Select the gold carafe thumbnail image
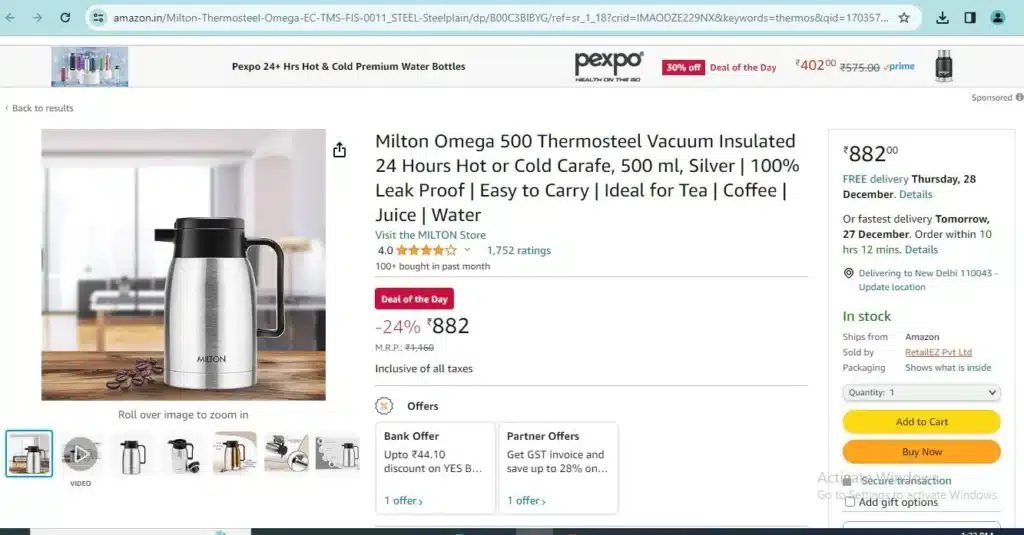Image resolution: width=1024 pixels, height=535 pixels. (x=234, y=453)
